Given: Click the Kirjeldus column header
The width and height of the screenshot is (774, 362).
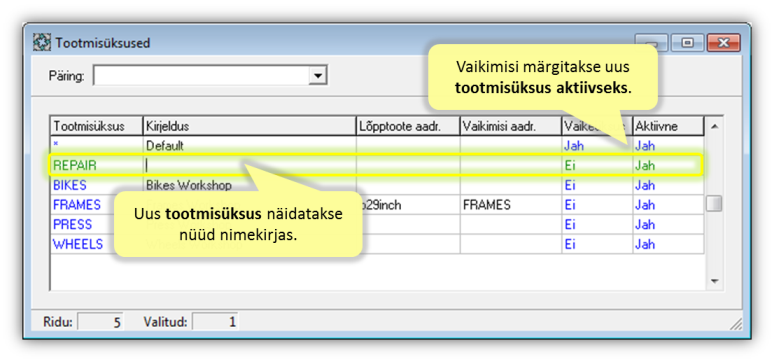Looking at the screenshot, I should click(250, 126).
